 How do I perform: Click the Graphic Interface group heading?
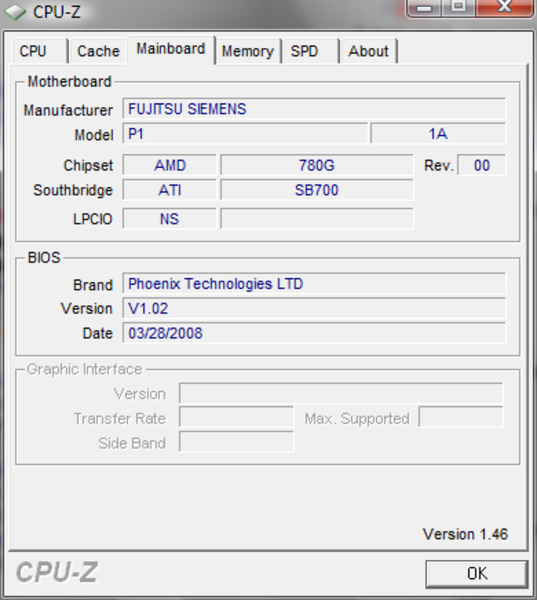(x=85, y=369)
